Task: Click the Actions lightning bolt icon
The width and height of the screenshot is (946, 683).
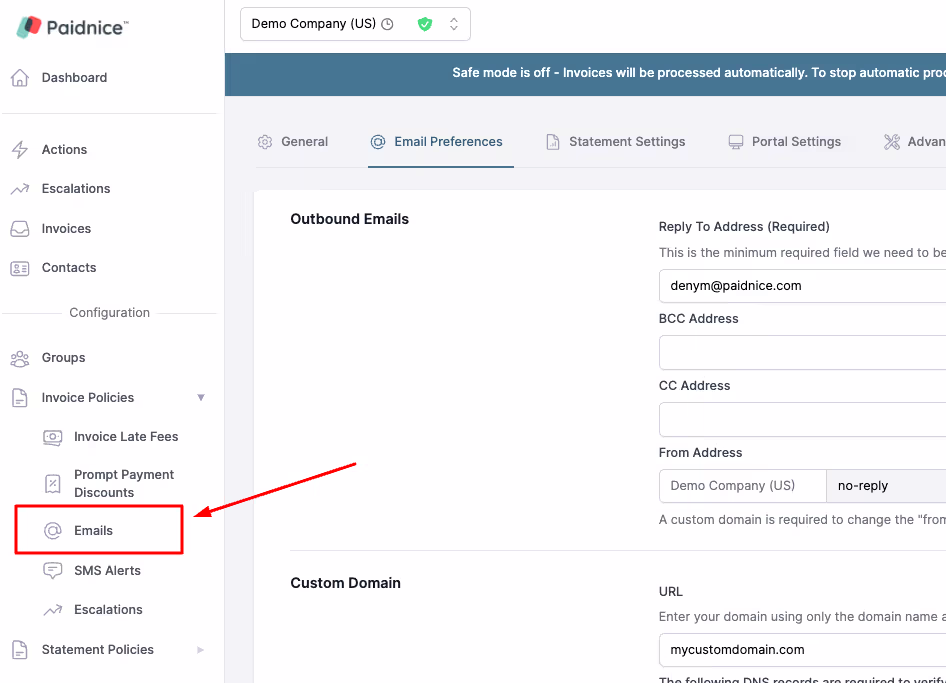Action: (x=20, y=150)
